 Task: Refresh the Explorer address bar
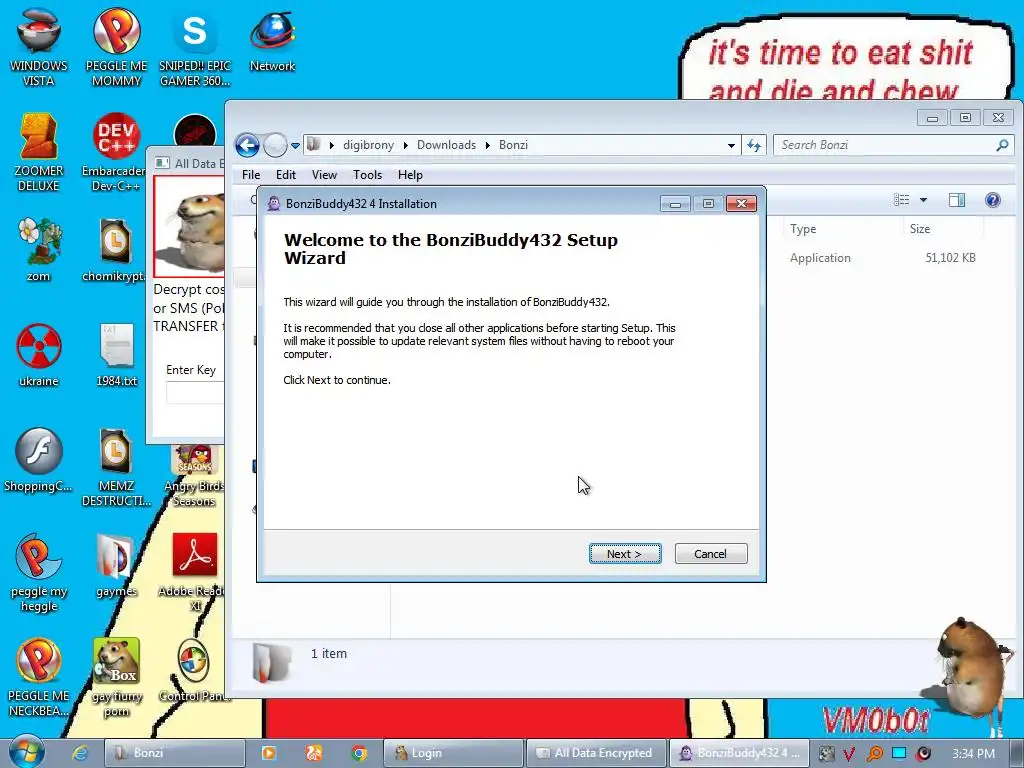(754, 145)
